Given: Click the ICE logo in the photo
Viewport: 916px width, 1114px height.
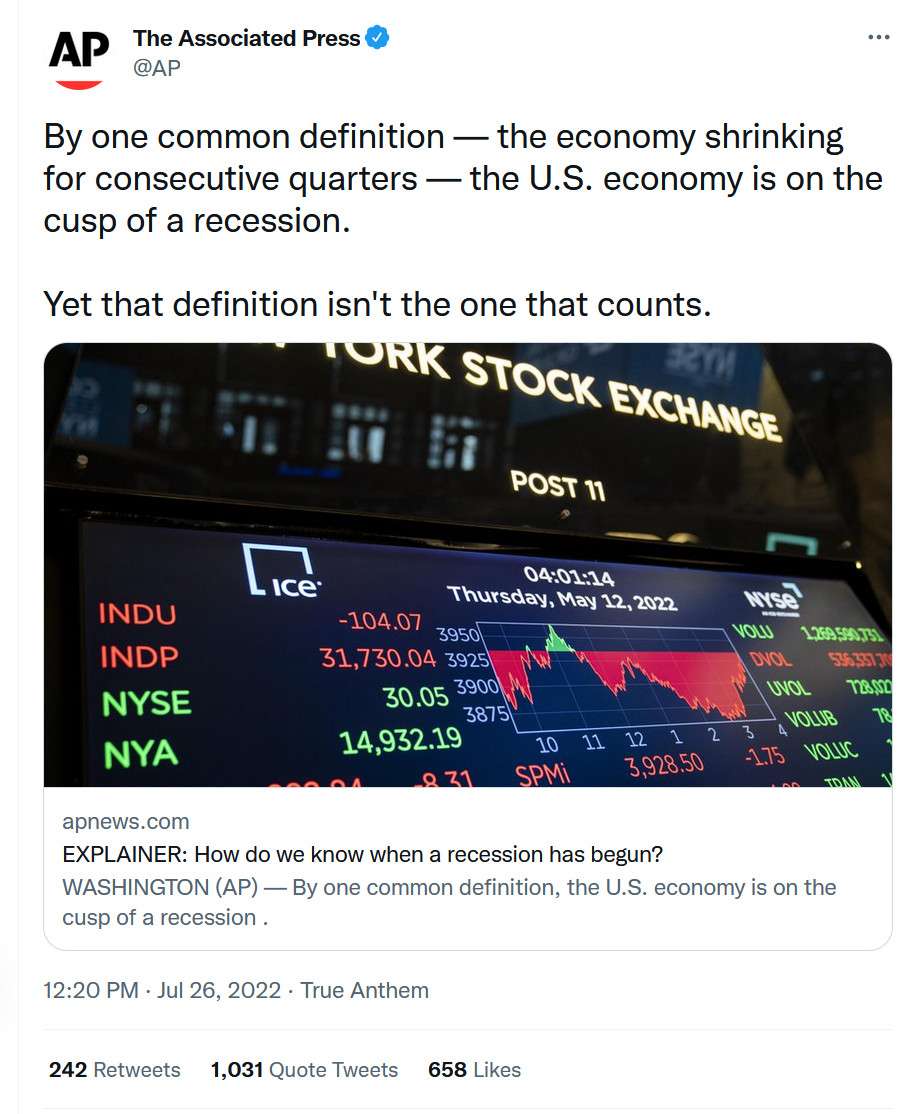Looking at the screenshot, I should coord(281,570).
